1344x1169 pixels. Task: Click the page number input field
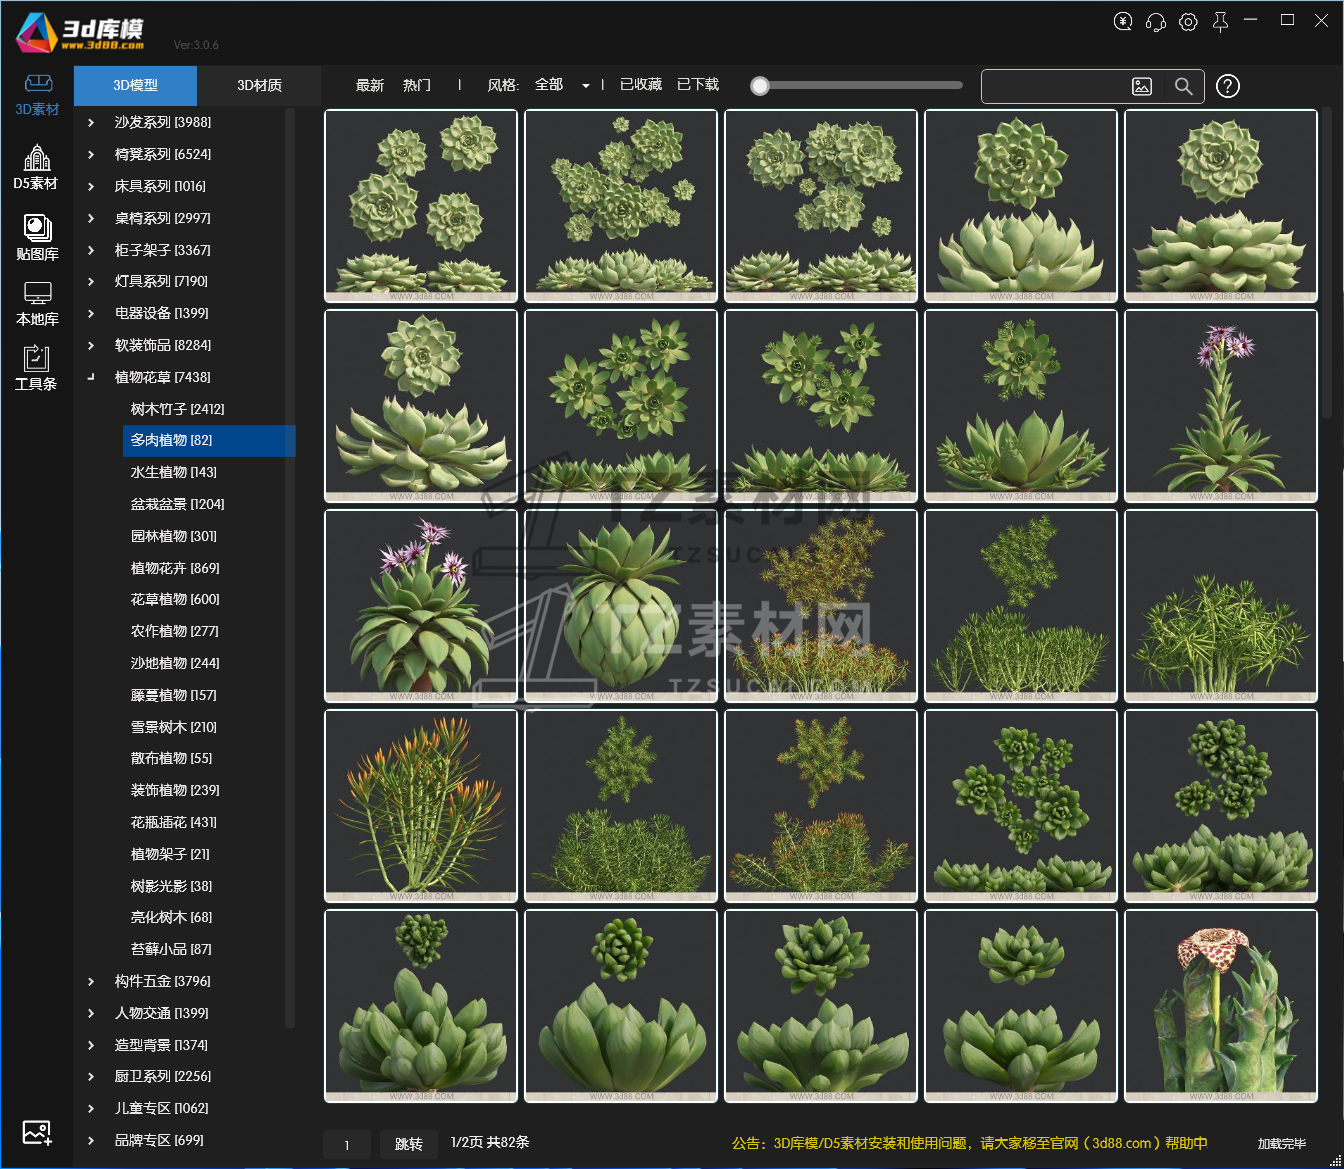[x=347, y=1144]
